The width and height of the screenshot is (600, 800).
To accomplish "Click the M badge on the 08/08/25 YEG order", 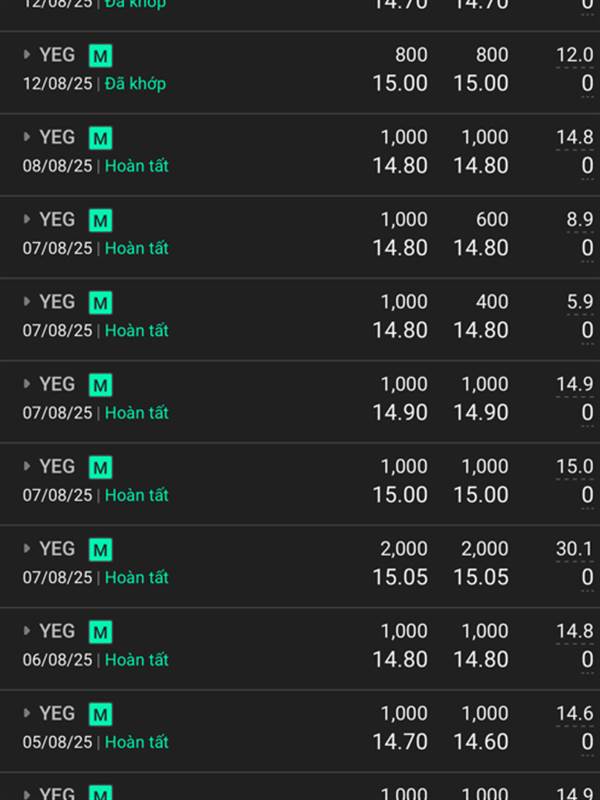I will [101, 138].
